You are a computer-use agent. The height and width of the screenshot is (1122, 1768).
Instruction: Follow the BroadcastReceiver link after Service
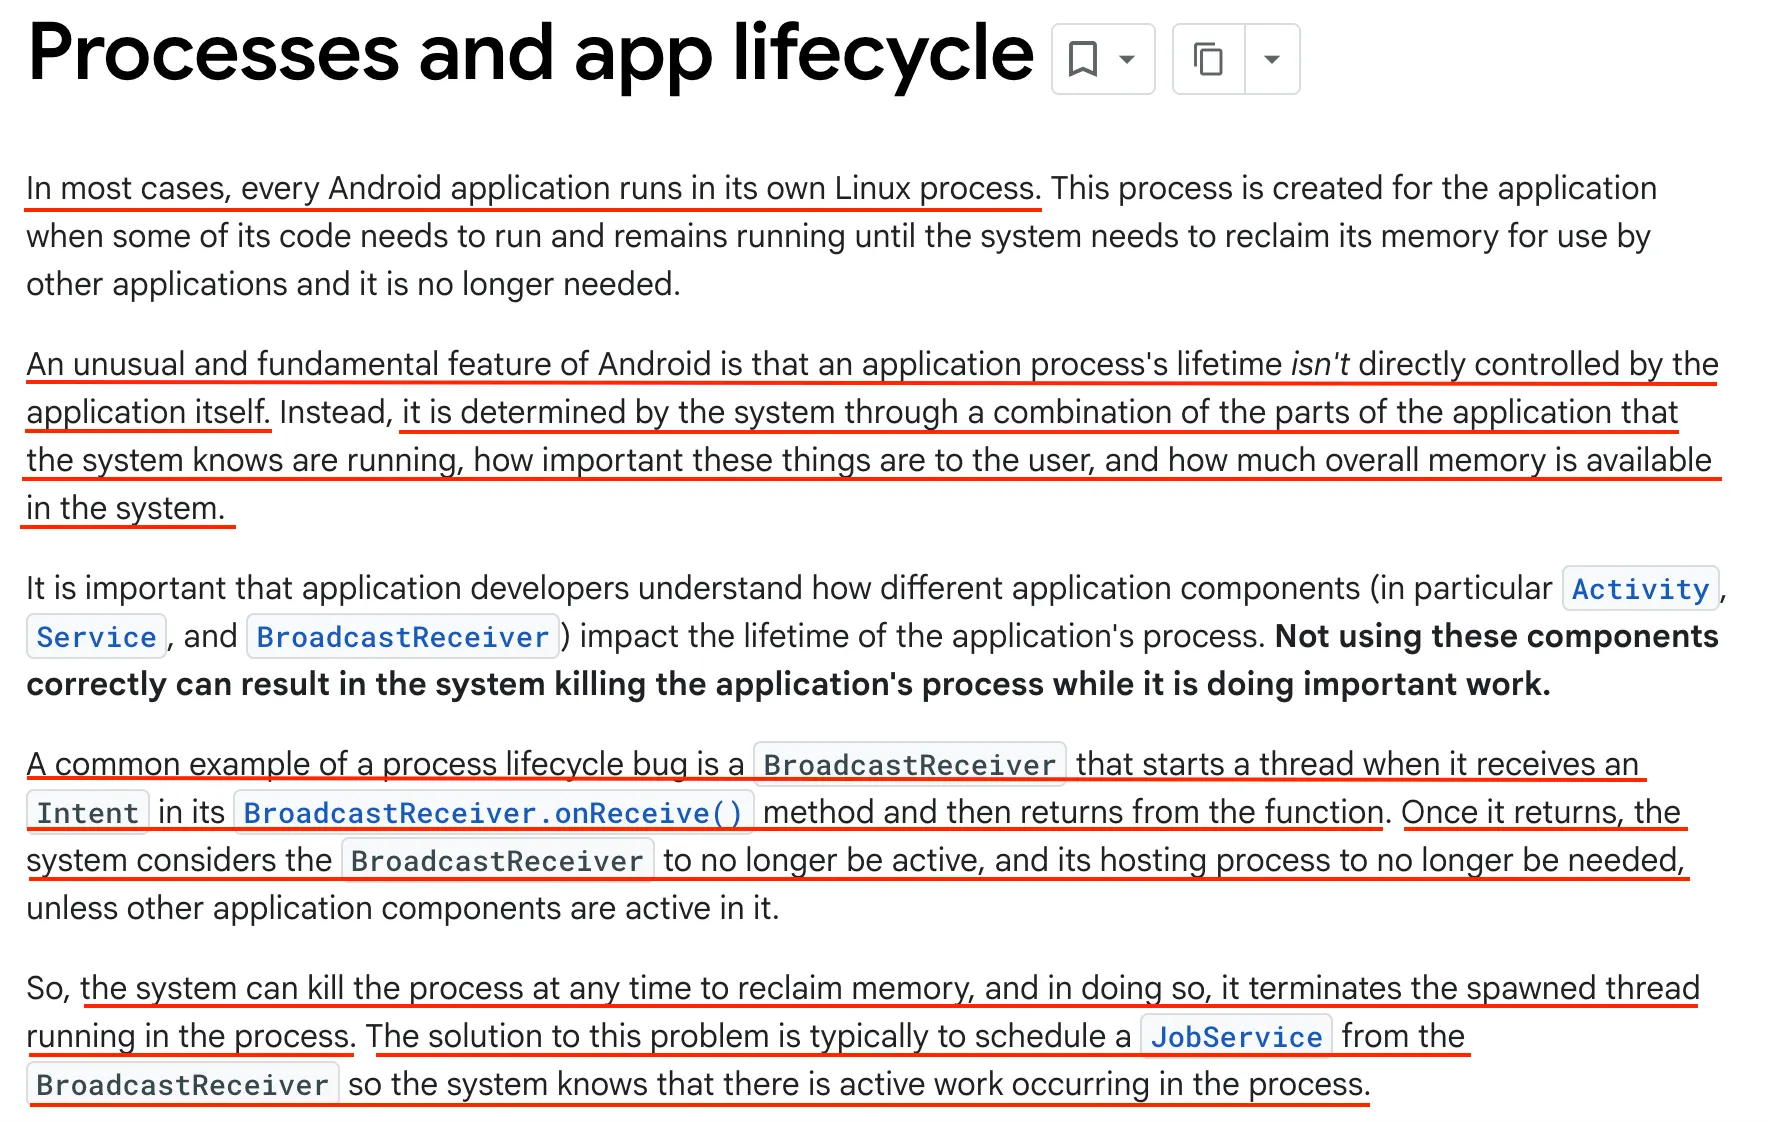coord(403,637)
